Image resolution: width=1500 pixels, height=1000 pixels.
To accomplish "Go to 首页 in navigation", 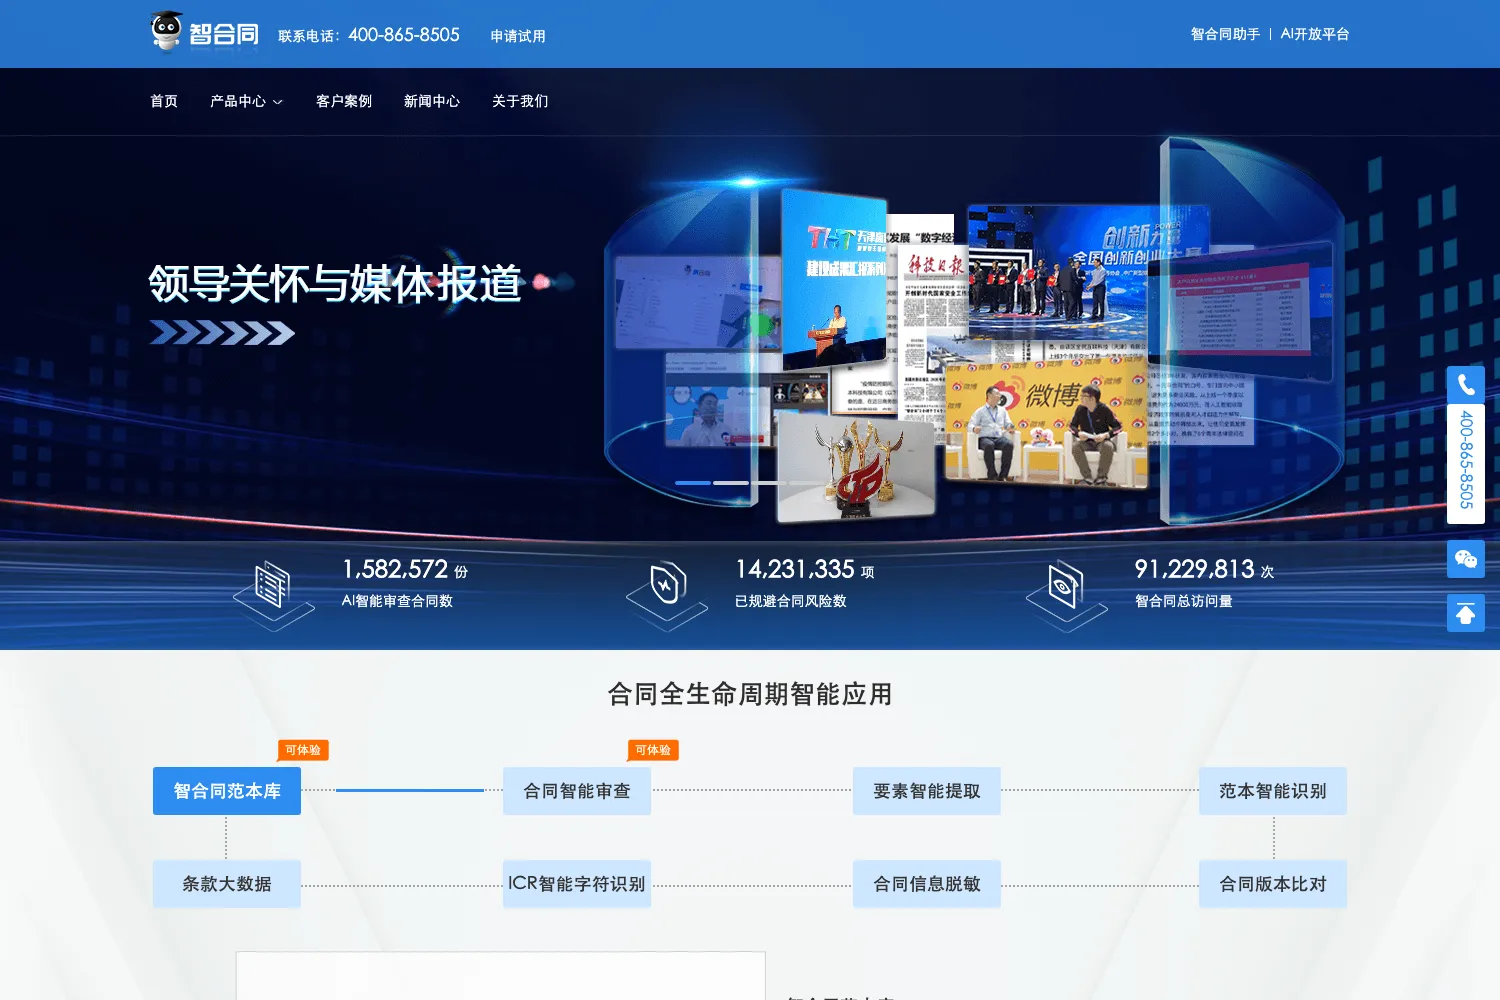I will pos(164,101).
